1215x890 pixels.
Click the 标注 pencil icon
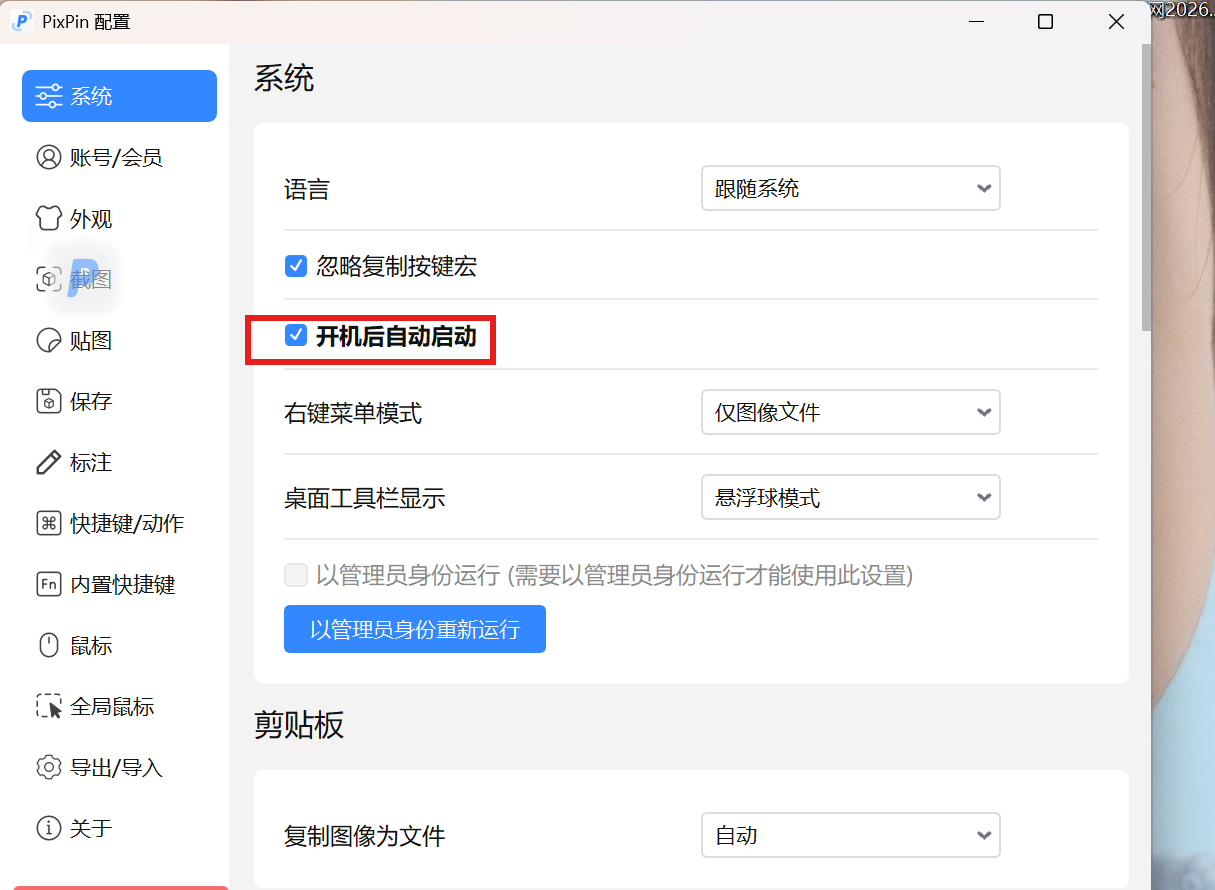49,462
